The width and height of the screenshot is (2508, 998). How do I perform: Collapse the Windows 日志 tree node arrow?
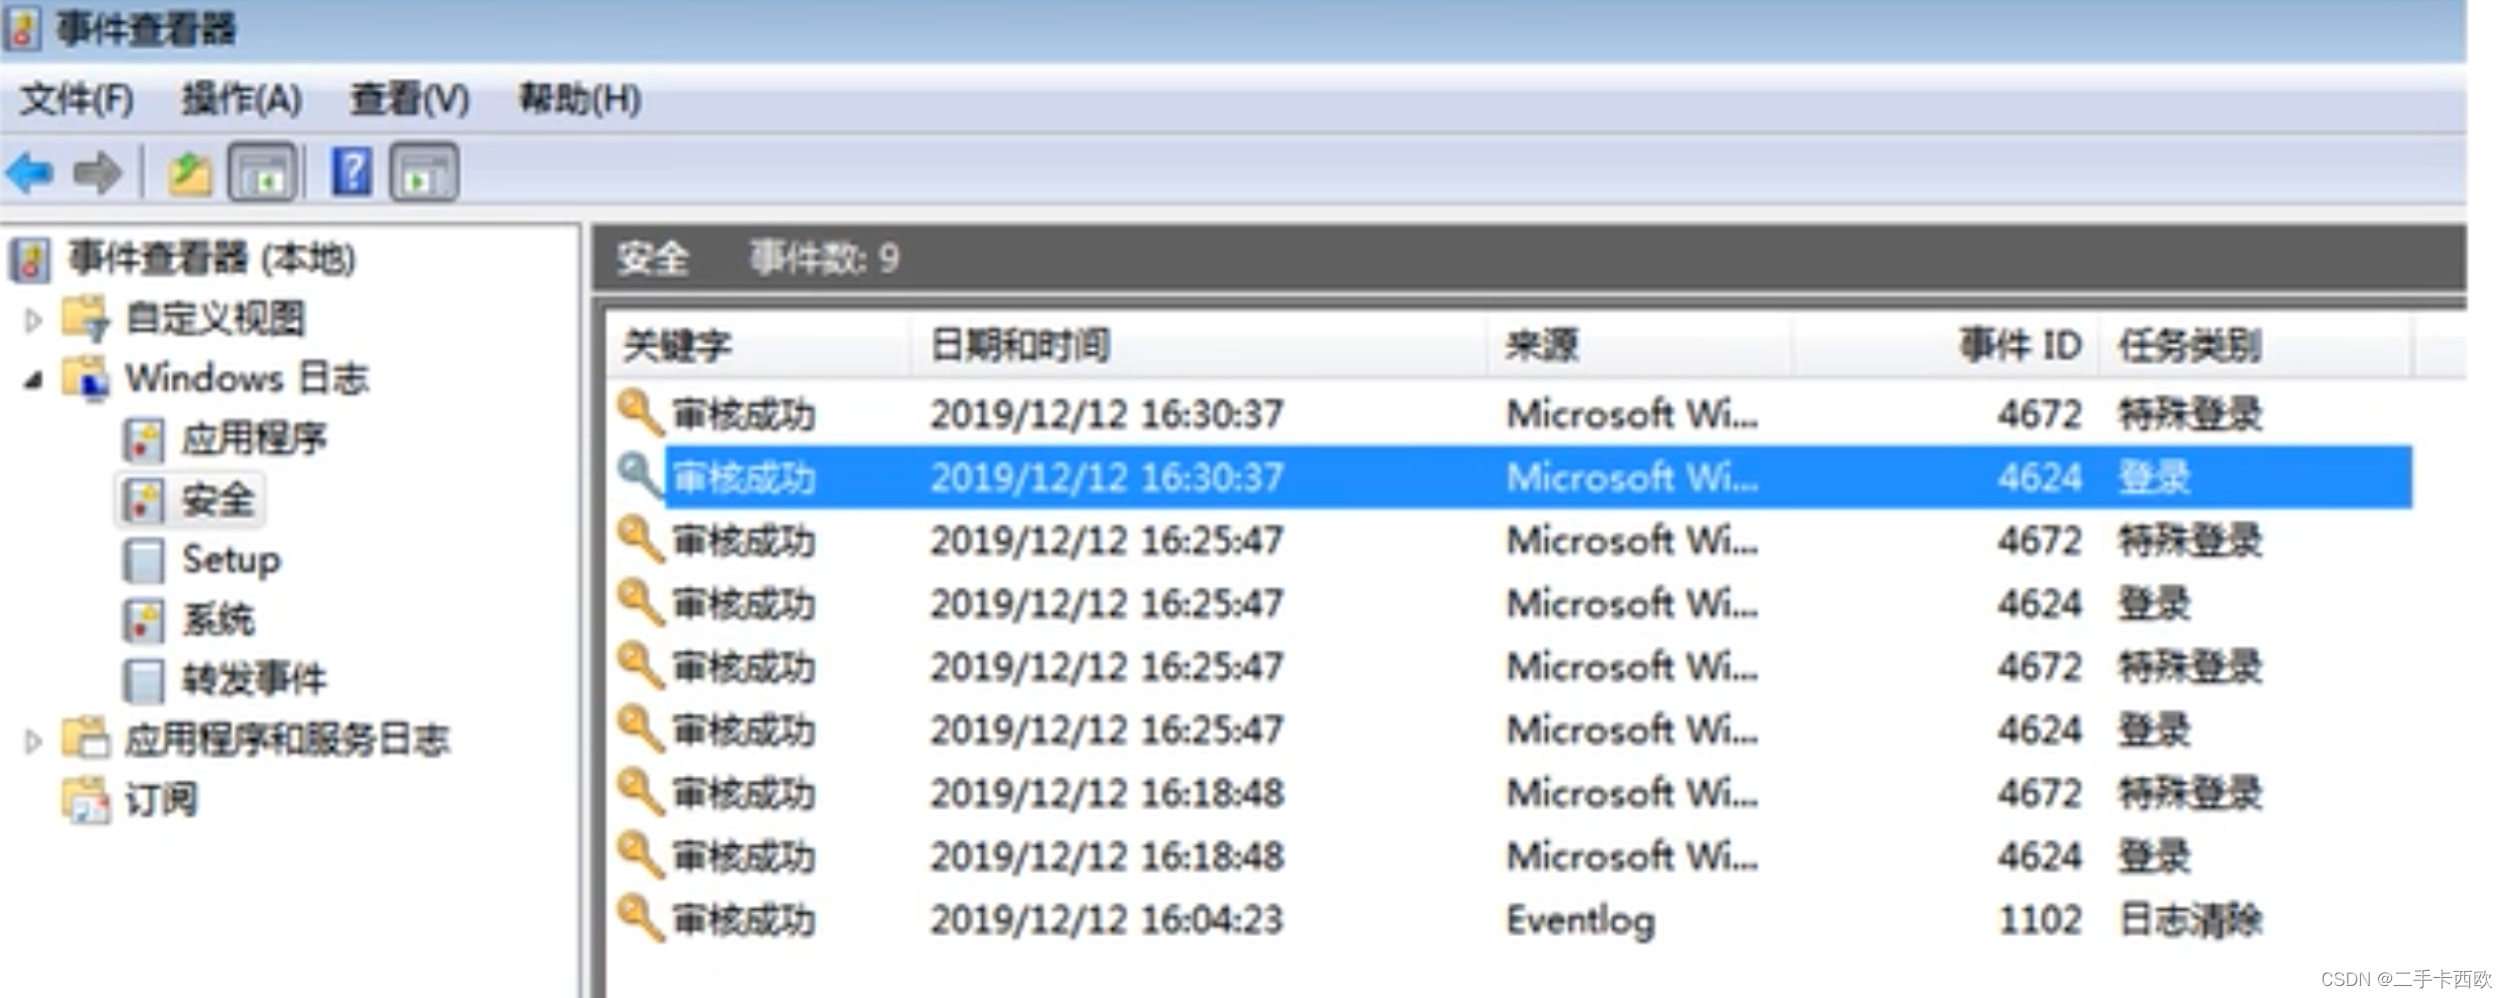tap(34, 380)
